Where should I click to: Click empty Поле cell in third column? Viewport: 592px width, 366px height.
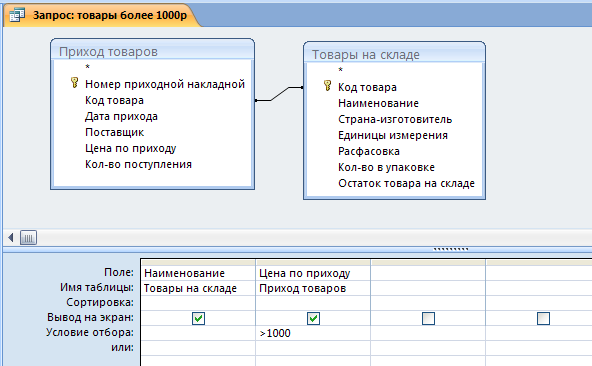[428, 273]
